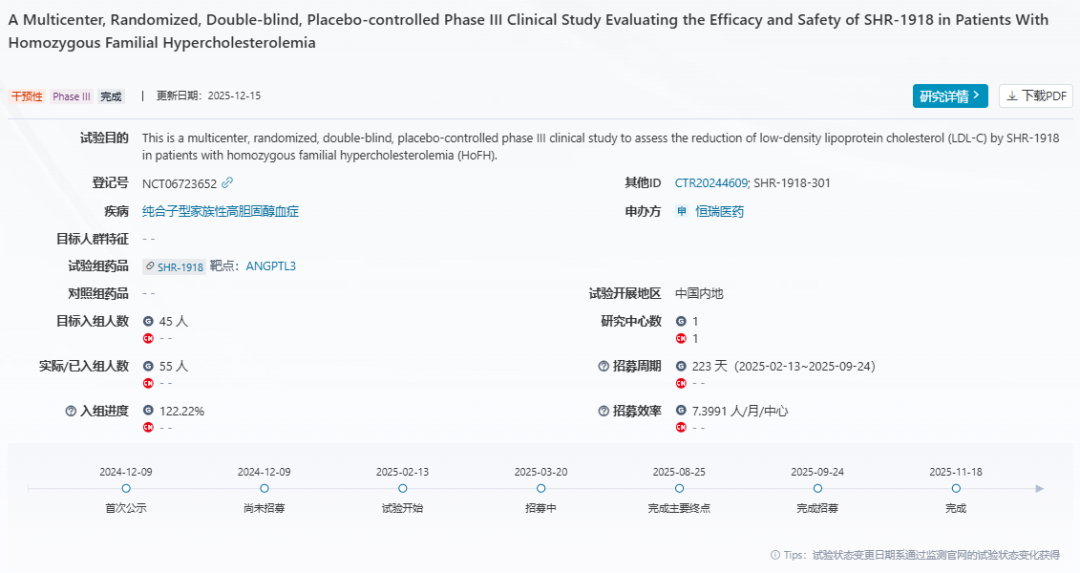Open the ANGPTL3 target link
The width and height of the screenshot is (1080, 573).
tap(271, 266)
